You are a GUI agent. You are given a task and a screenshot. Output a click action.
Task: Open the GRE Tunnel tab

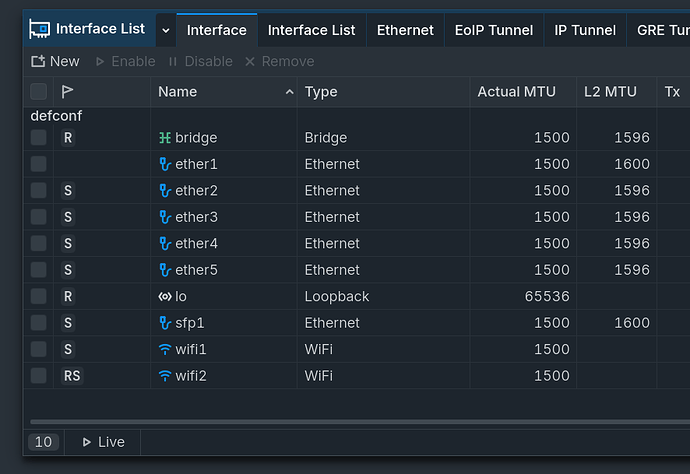point(658,30)
